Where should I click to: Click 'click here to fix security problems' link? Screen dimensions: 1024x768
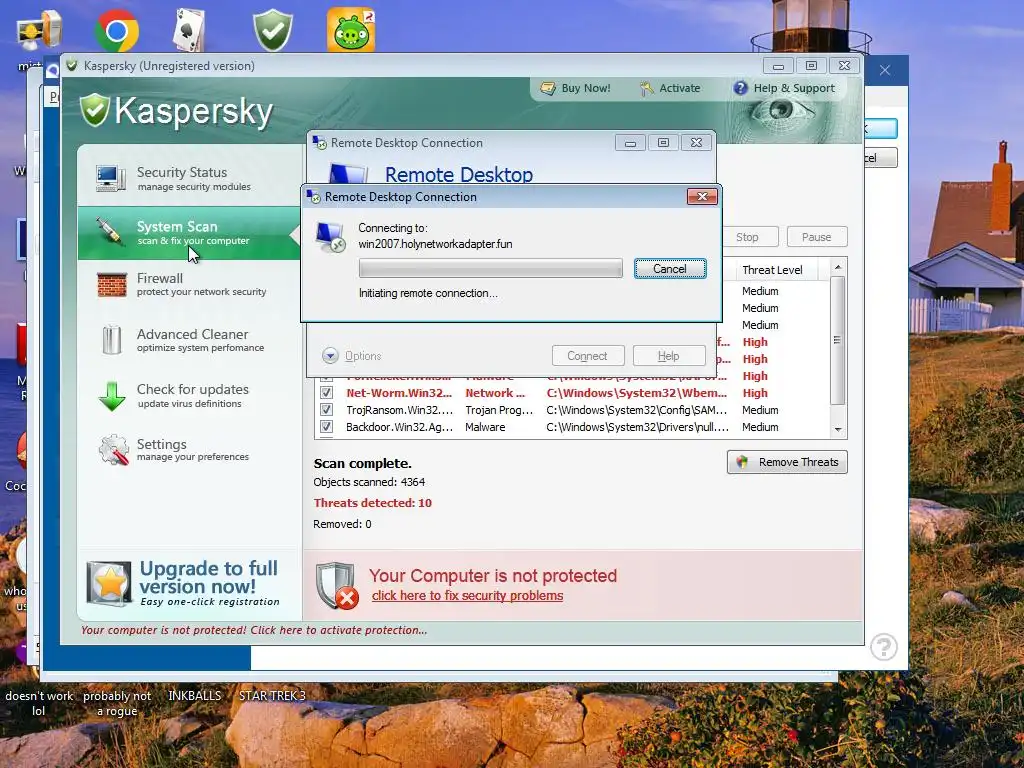468,596
